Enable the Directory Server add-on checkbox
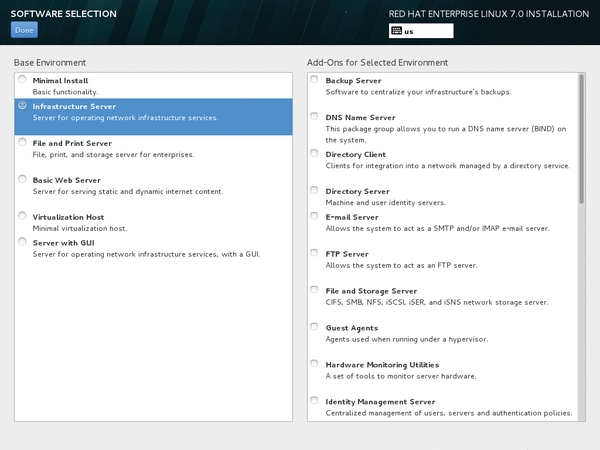Viewport: 600px width, 450px height. pos(314,190)
